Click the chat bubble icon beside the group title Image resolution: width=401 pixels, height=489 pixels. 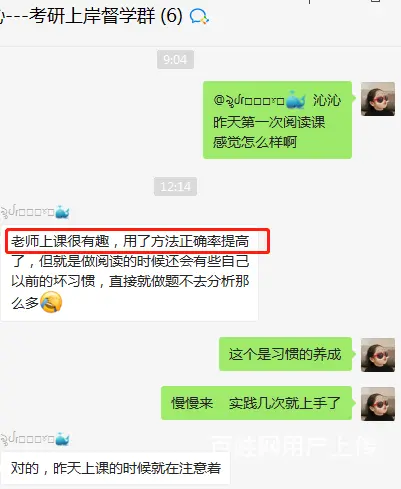(x=199, y=16)
